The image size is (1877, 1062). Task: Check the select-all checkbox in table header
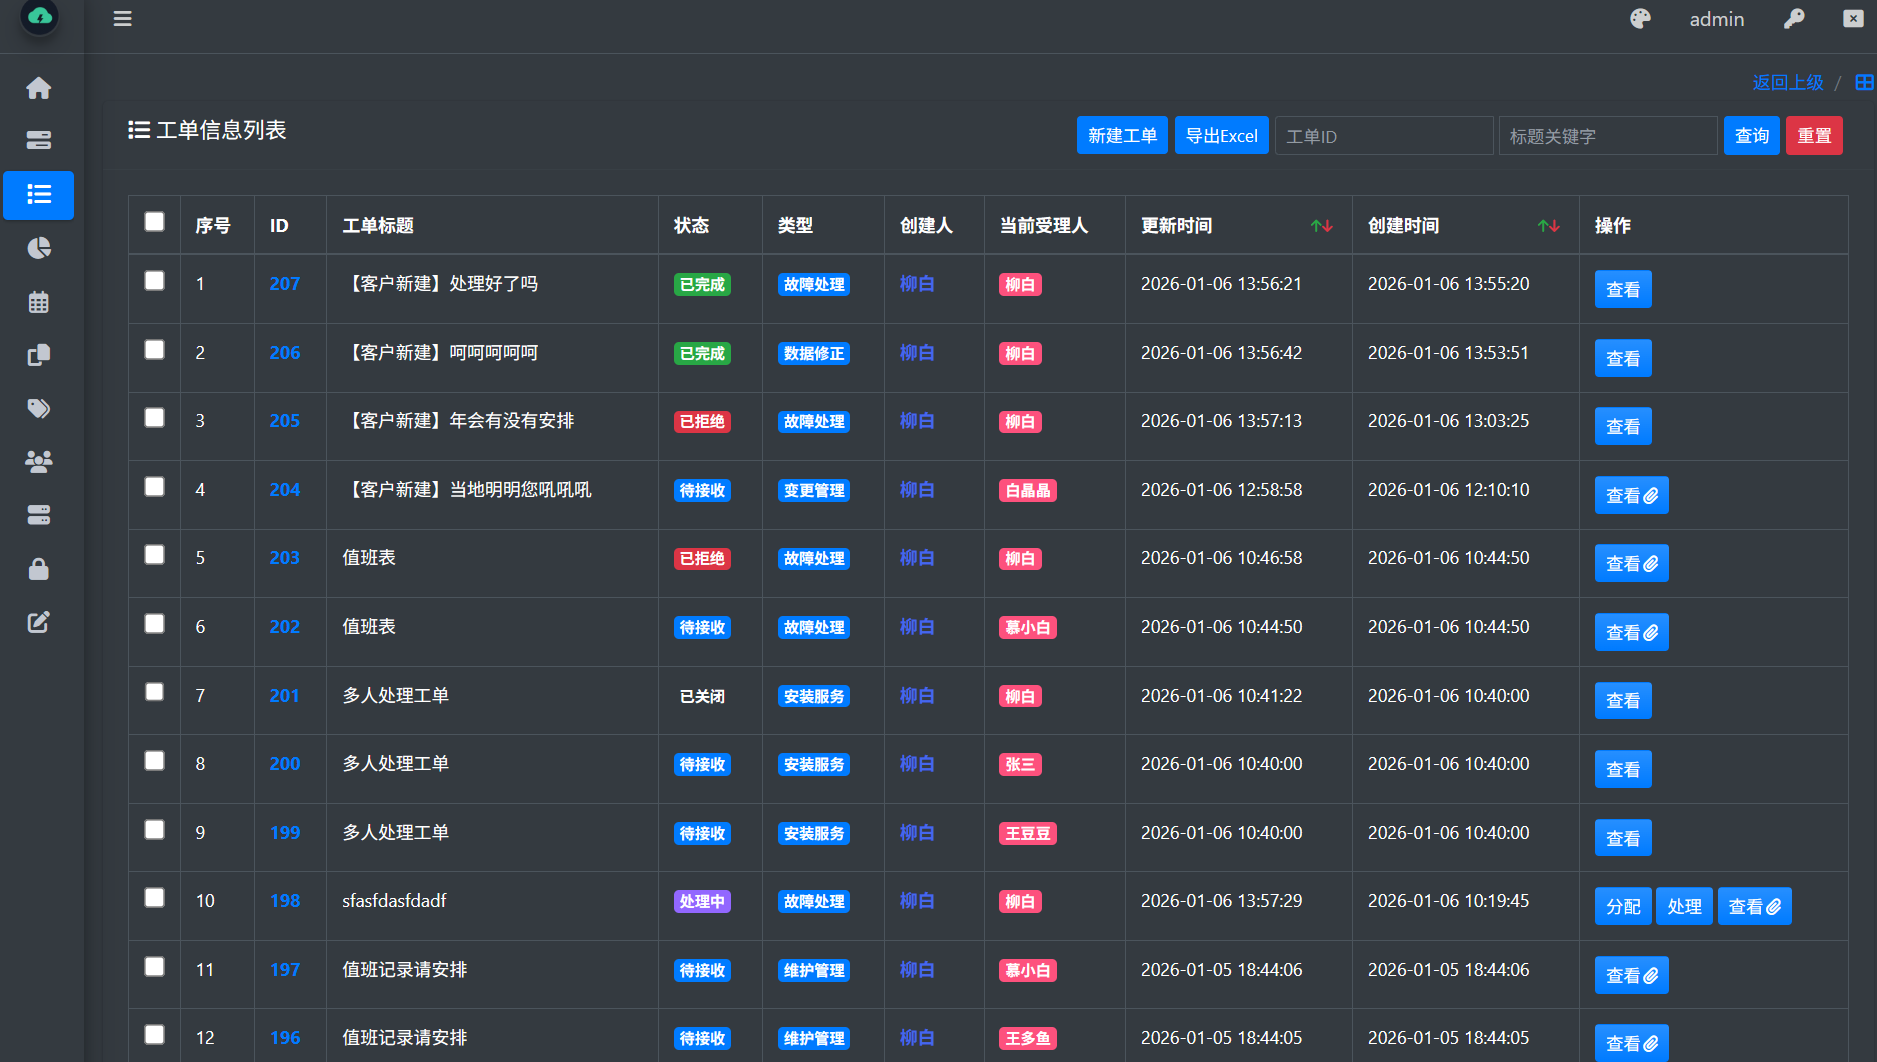point(154,222)
